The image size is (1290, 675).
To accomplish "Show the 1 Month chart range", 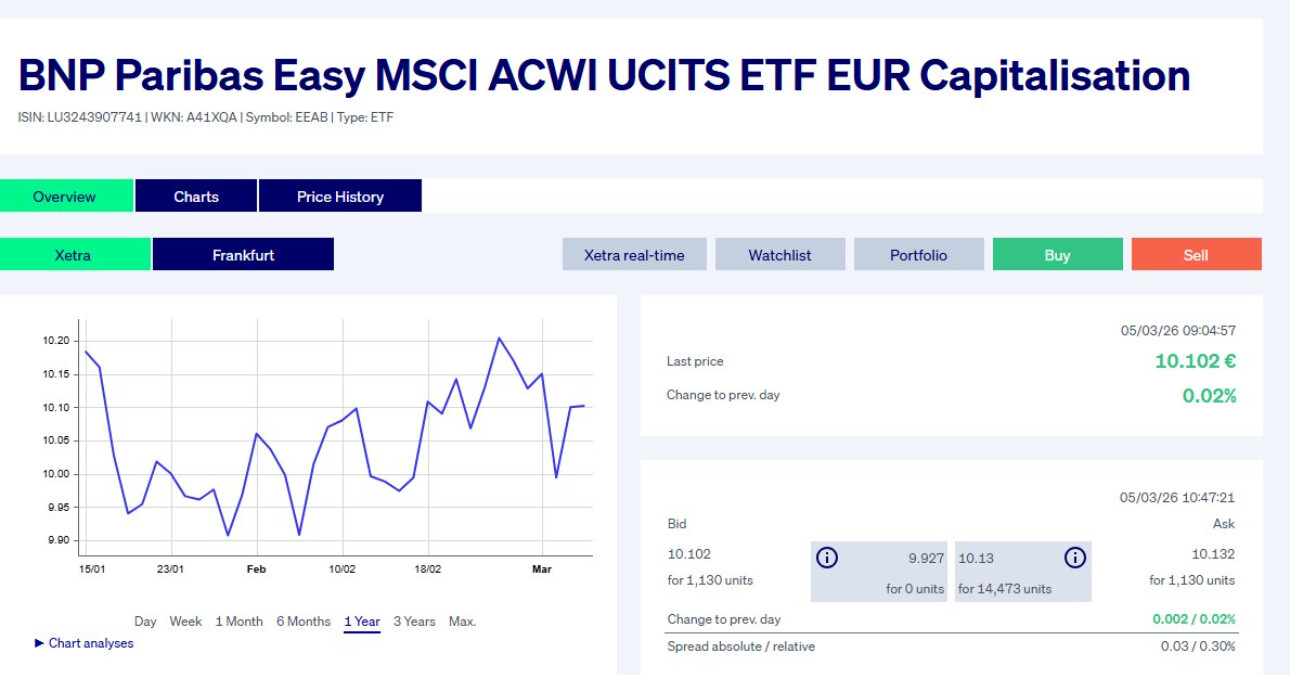I will coord(239,621).
